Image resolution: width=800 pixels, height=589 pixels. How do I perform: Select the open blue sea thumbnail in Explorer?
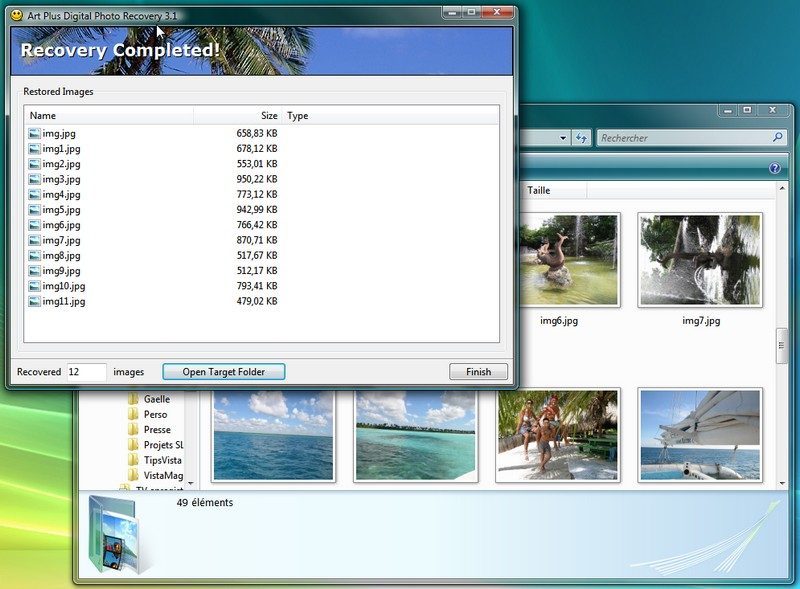pyautogui.click(x=273, y=436)
